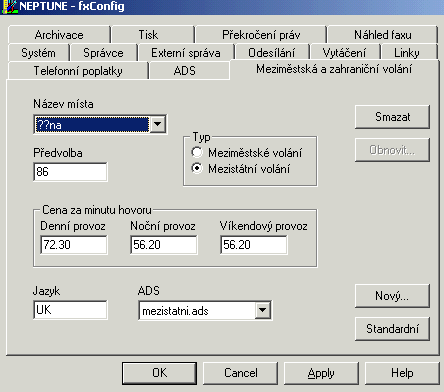Open the Vytáčení tab

[x=344, y=53]
